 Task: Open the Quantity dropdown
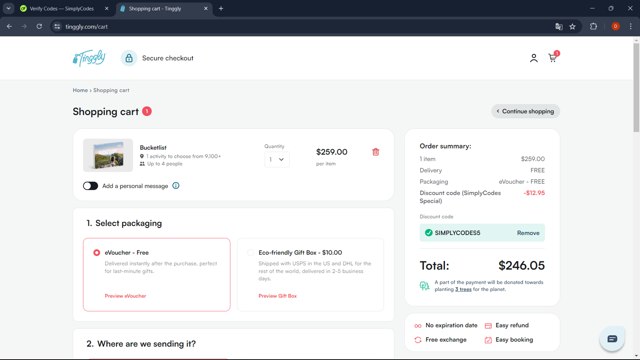click(x=276, y=159)
